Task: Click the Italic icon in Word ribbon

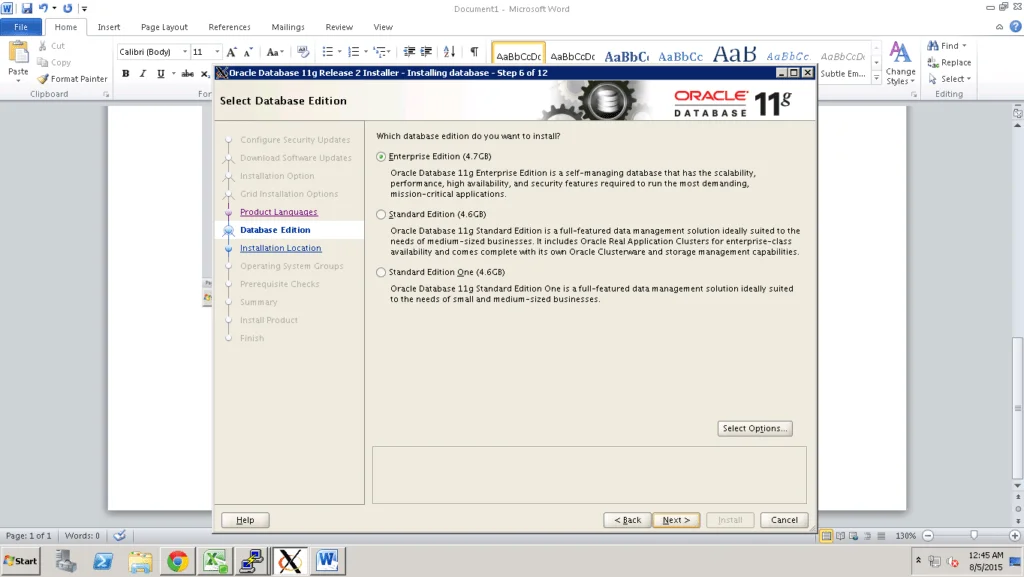Action: point(142,73)
